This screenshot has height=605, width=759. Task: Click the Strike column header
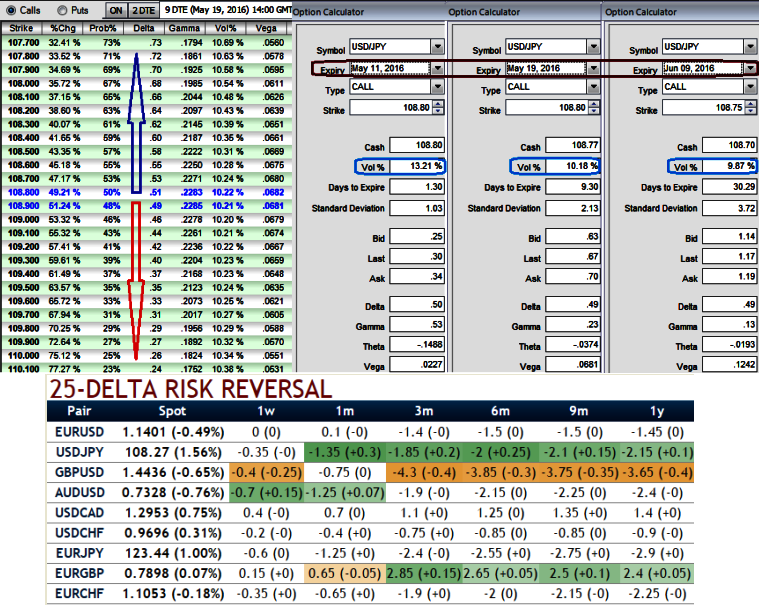pyautogui.click(x=21, y=28)
